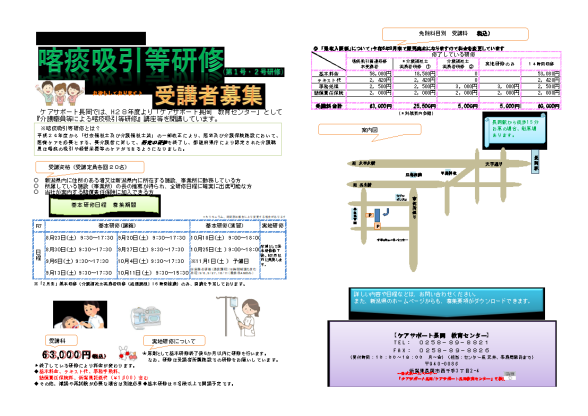
Task: Click the 実地研修について callout label
Action: (x=174, y=341)
